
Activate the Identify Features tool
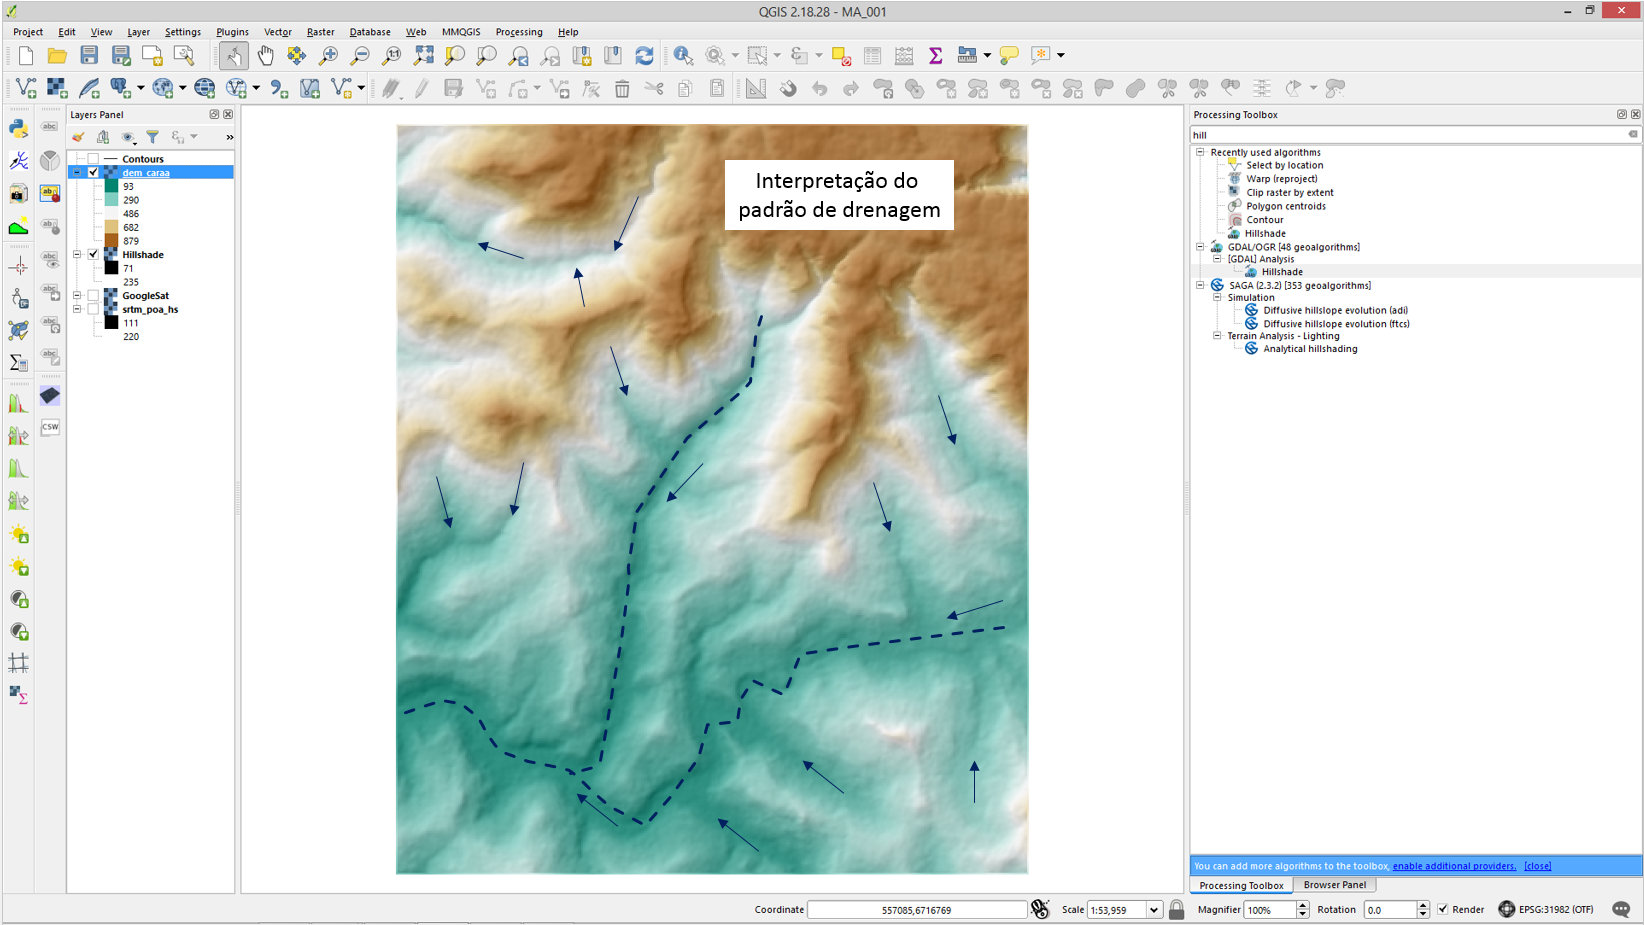683,56
